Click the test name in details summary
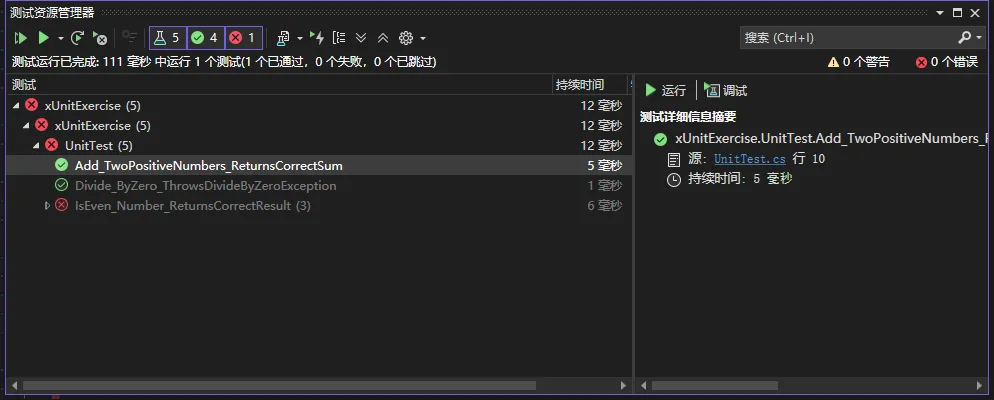This screenshot has width=994, height=400. pyautogui.click(x=831, y=139)
